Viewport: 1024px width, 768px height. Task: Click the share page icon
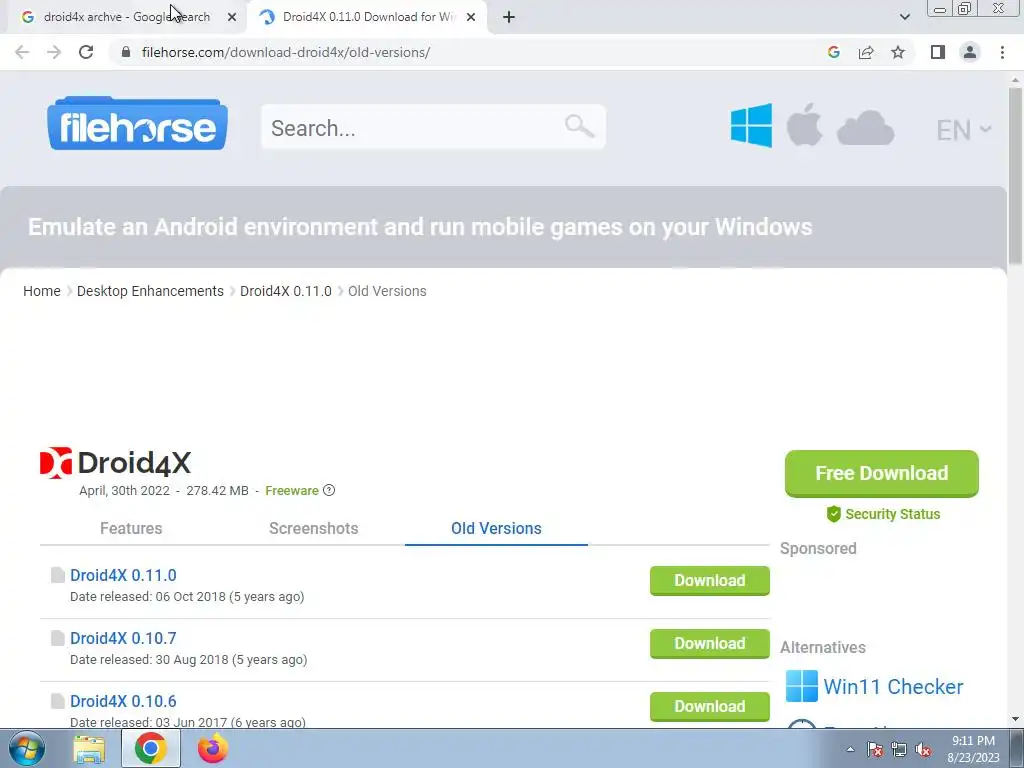click(x=866, y=52)
